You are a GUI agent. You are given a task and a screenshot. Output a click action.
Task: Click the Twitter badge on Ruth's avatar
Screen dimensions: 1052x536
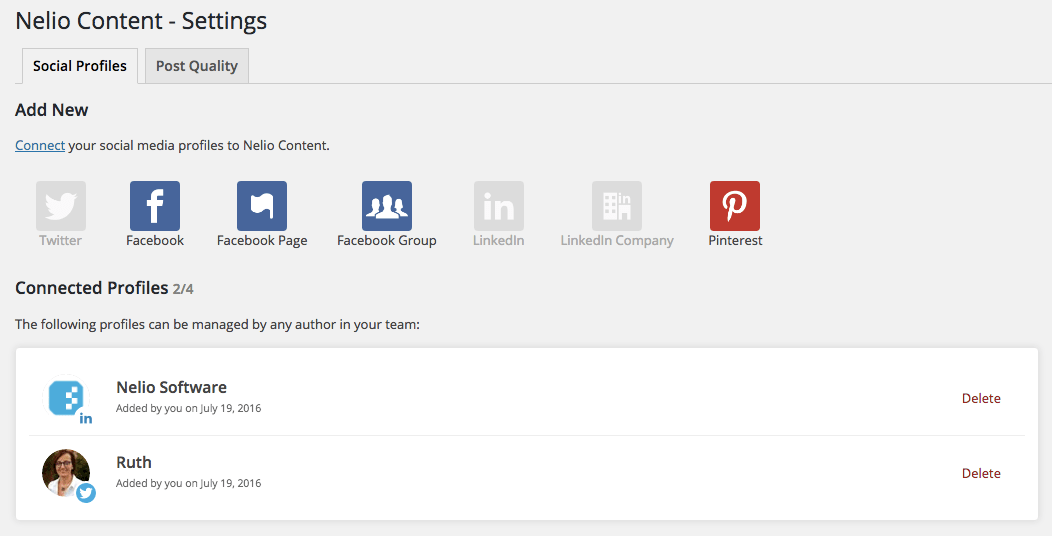click(x=86, y=493)
